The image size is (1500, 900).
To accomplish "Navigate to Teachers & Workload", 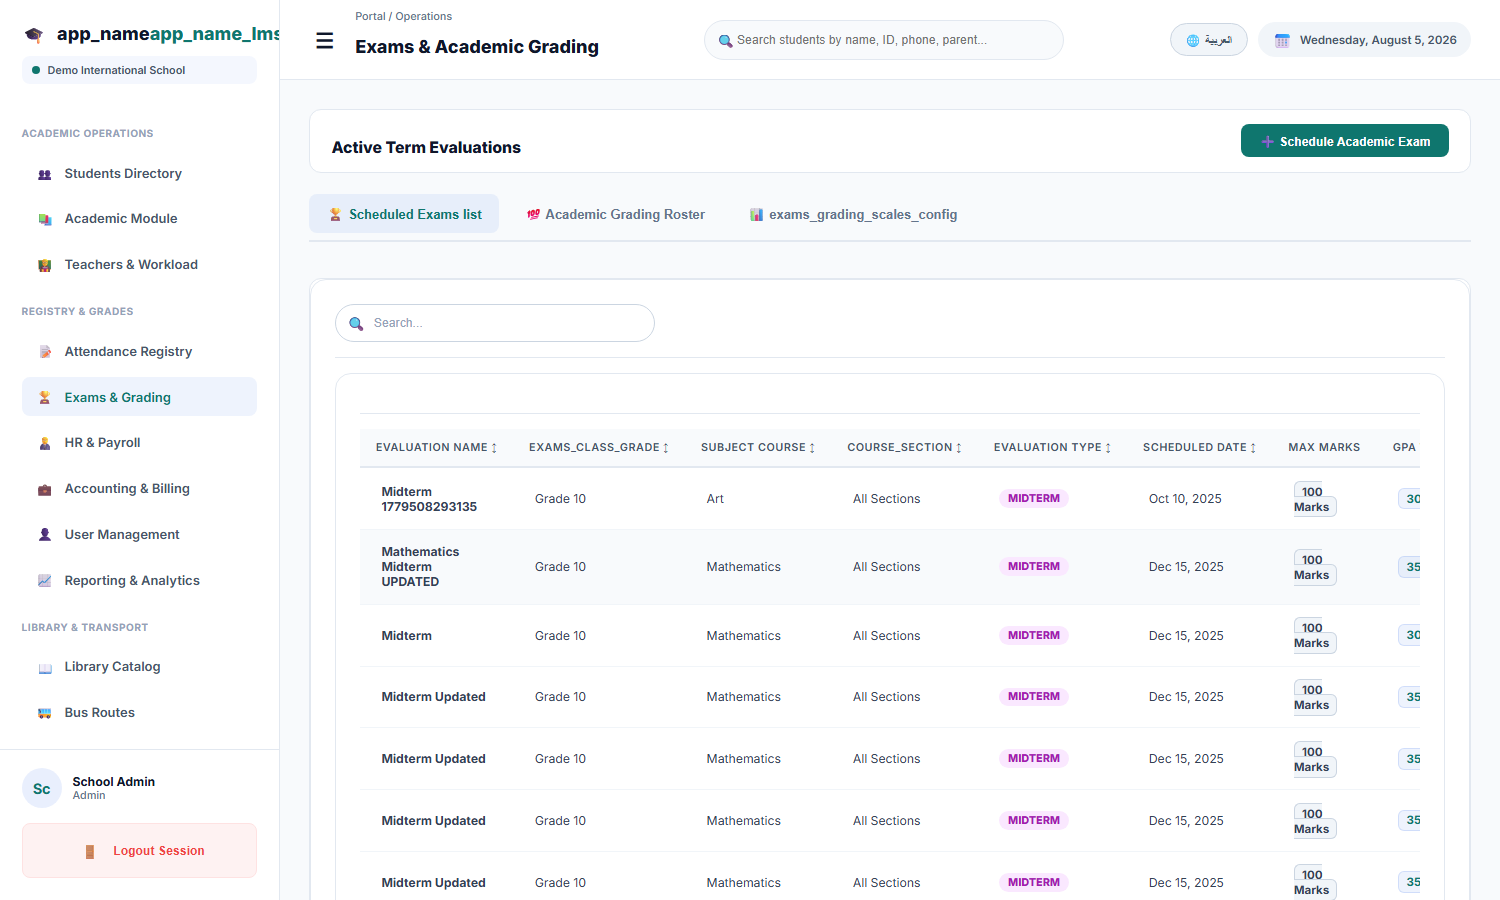I will tap(139, 265).
